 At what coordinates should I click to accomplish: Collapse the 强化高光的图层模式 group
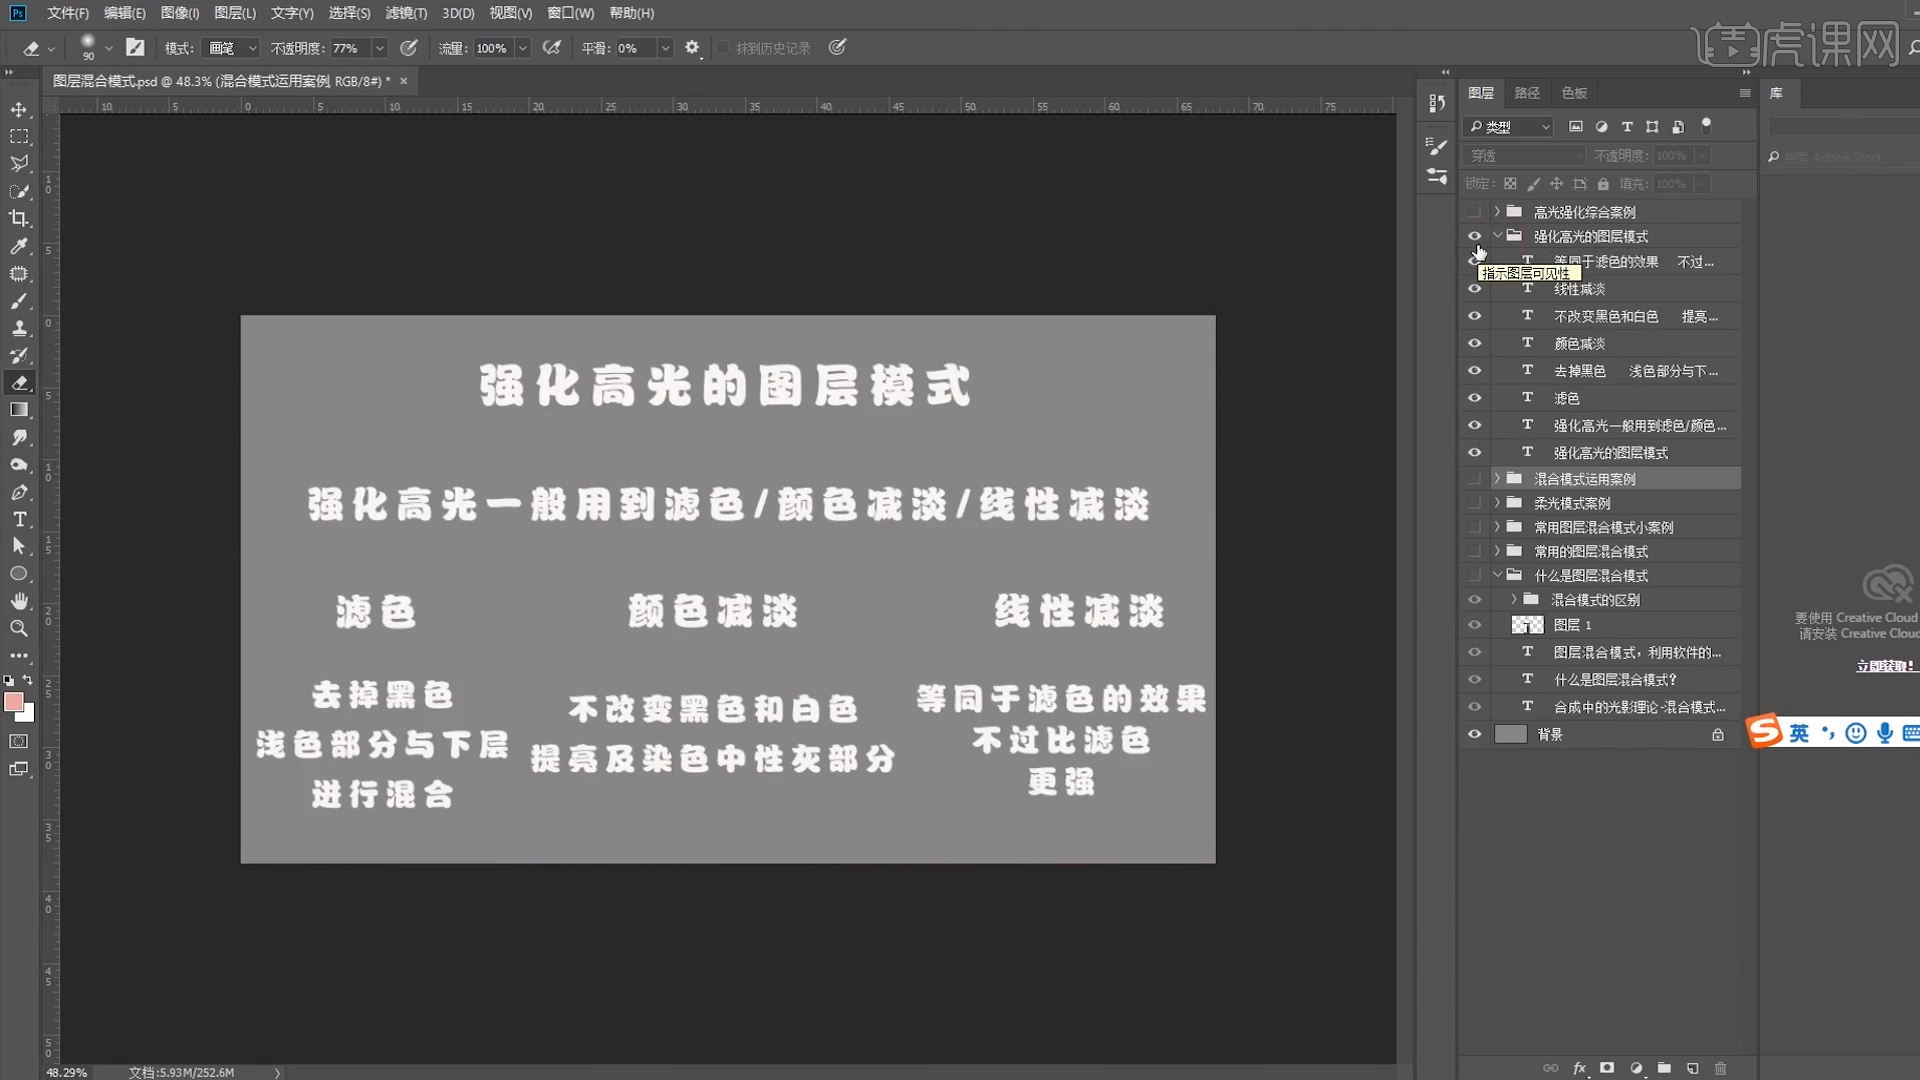point(1497,236)
